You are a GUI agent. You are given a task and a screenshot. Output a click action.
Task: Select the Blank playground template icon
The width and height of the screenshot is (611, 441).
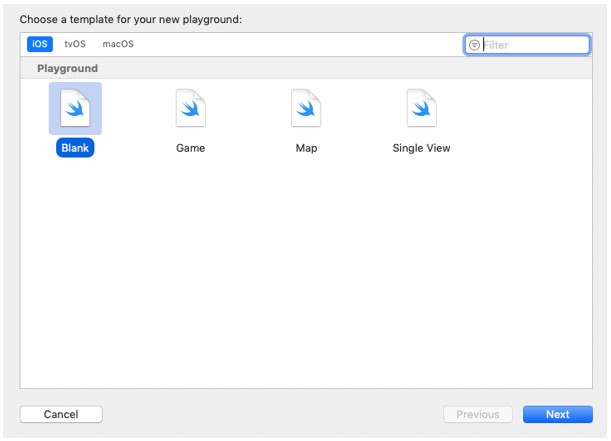75,108
